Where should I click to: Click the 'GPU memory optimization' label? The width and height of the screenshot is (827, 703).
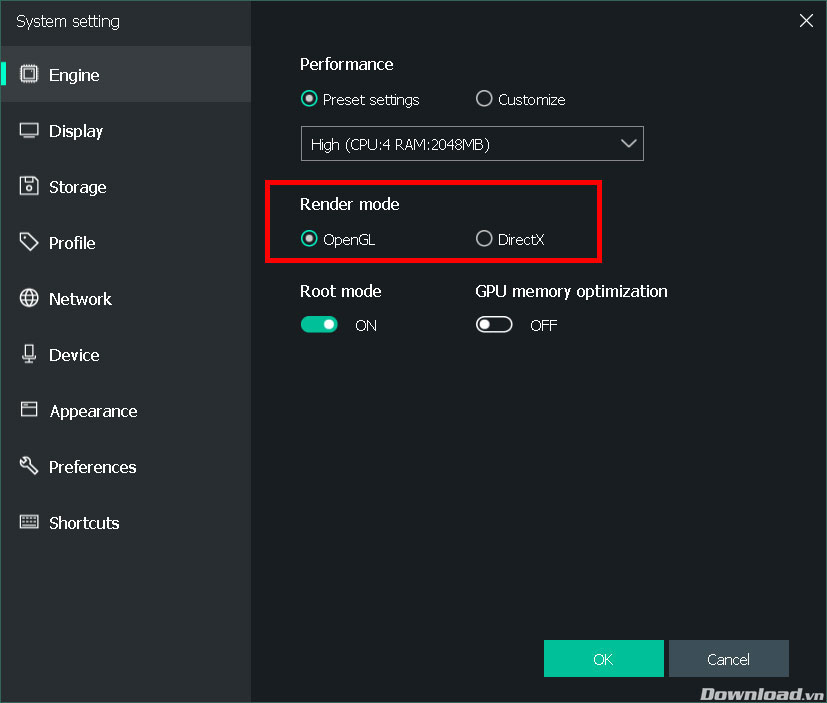click(x=571, y=291)
